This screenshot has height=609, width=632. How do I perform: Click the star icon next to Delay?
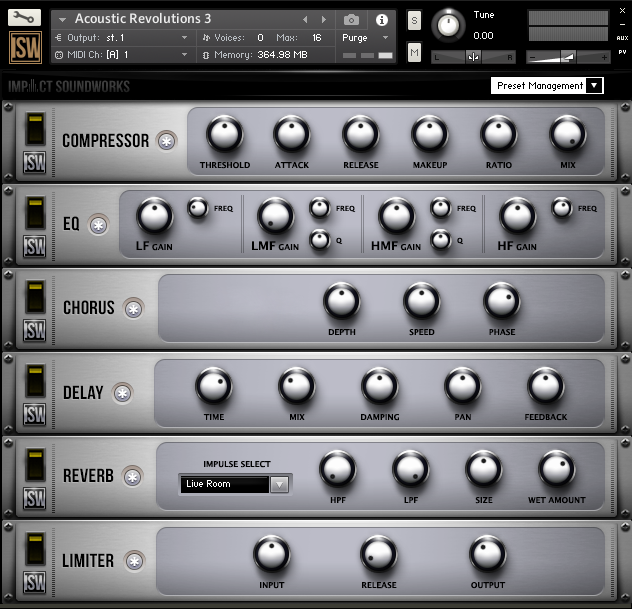[122, 393]
